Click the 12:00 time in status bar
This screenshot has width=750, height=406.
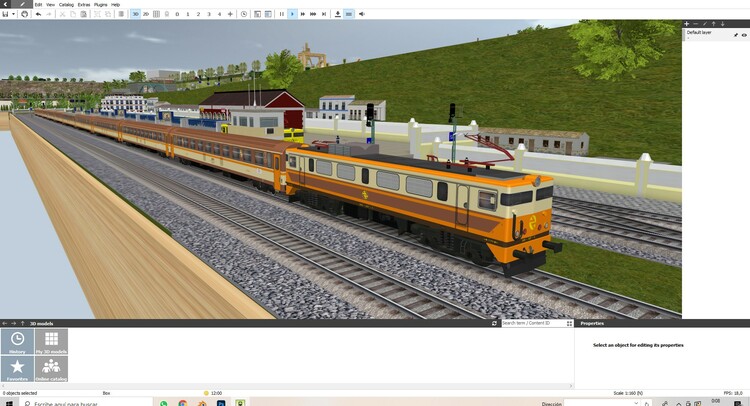(216, 394)
